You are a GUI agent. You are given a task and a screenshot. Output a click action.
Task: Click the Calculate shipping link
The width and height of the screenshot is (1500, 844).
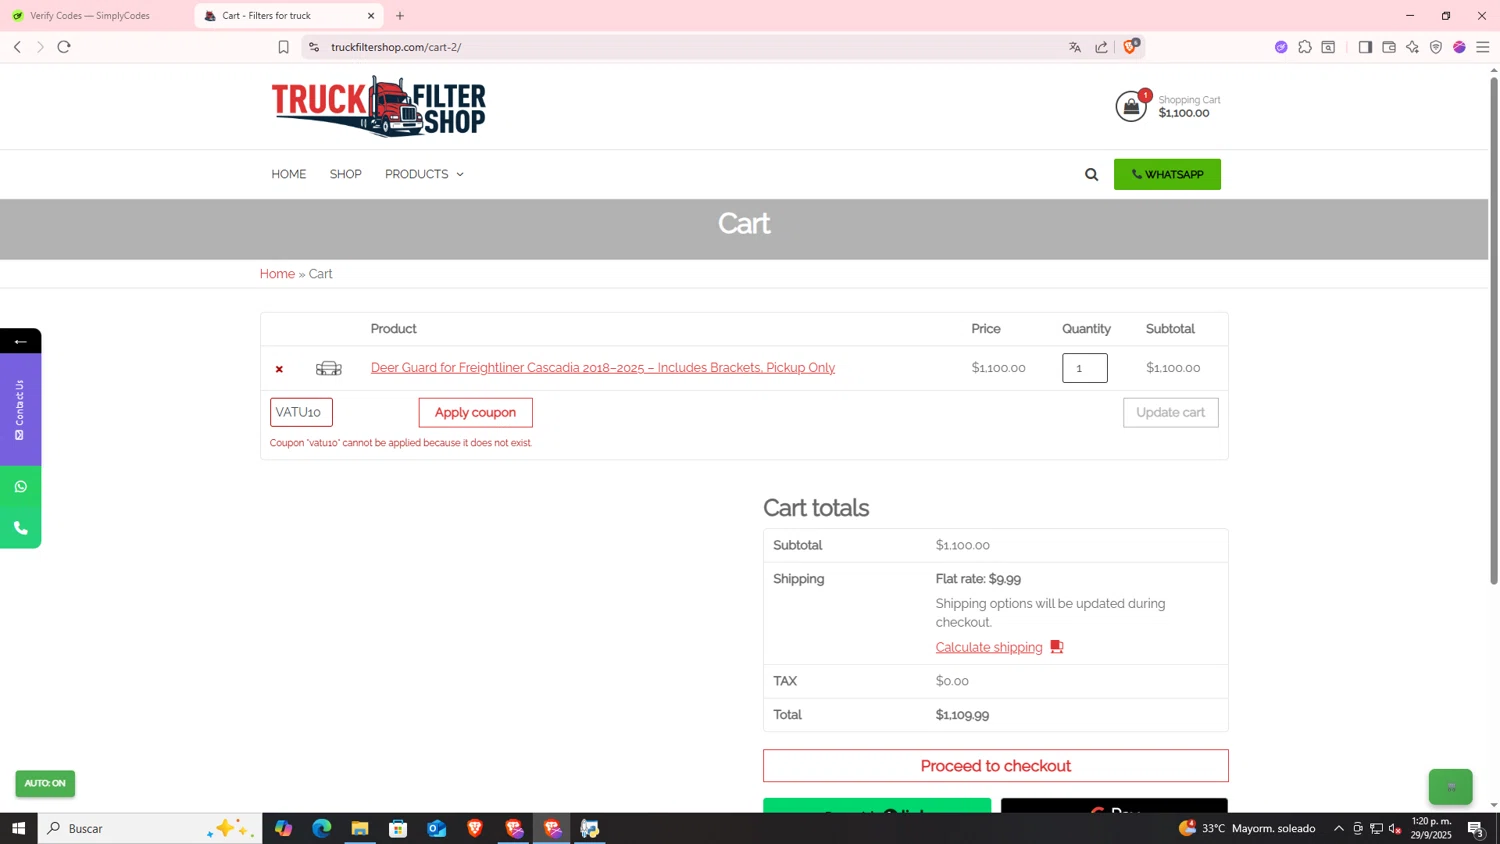tap(989, 648)
